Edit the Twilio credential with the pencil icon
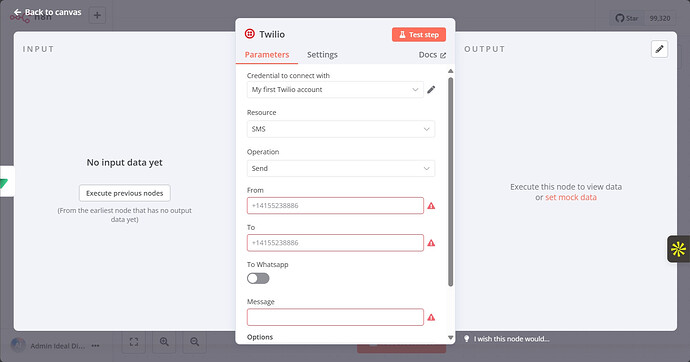The height and width of the screenshot is (362, 690). click(x=431, y=90)
